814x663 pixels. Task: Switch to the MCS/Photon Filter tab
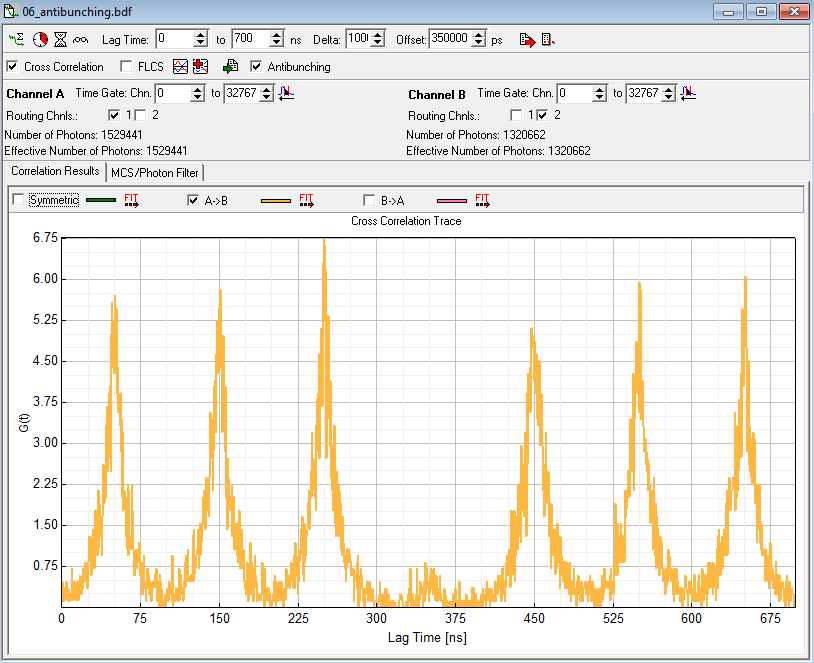click(155, 172)
